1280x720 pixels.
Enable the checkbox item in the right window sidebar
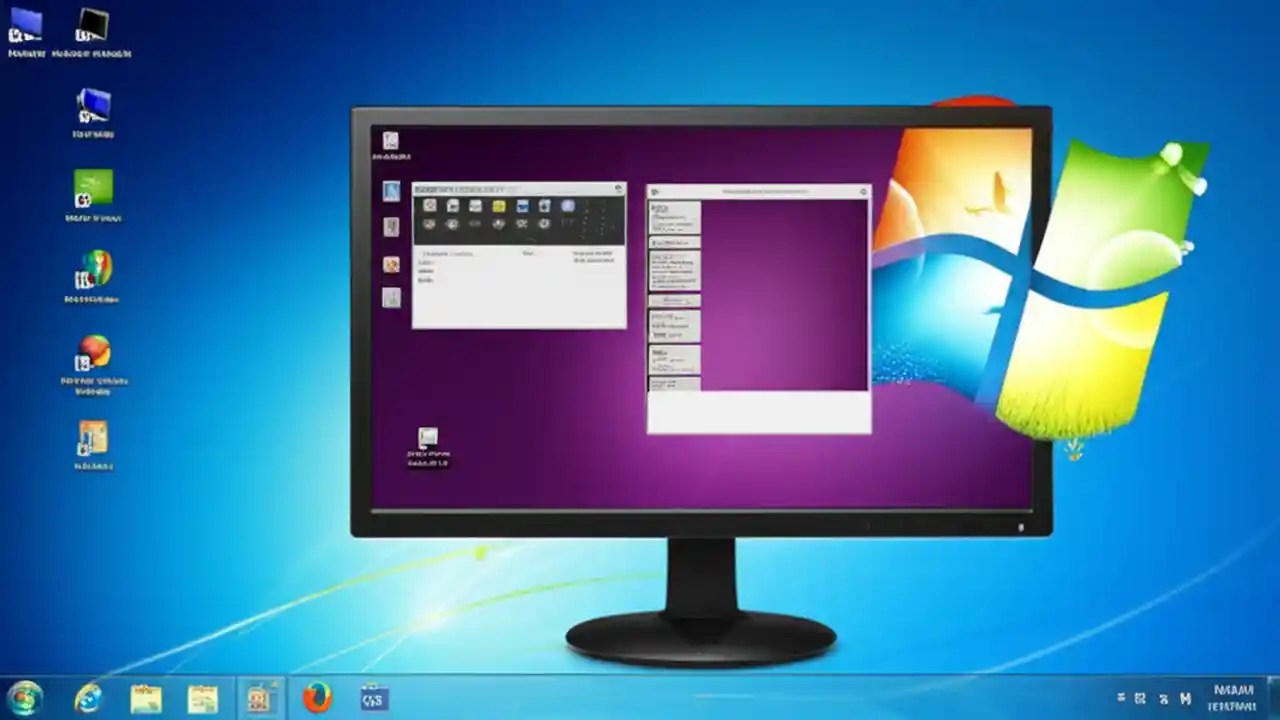(x=674, y=241)
